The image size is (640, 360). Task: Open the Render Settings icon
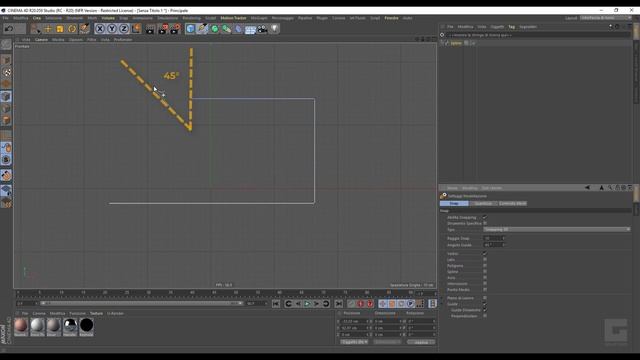pyautogui.click(x=176, y=29)
